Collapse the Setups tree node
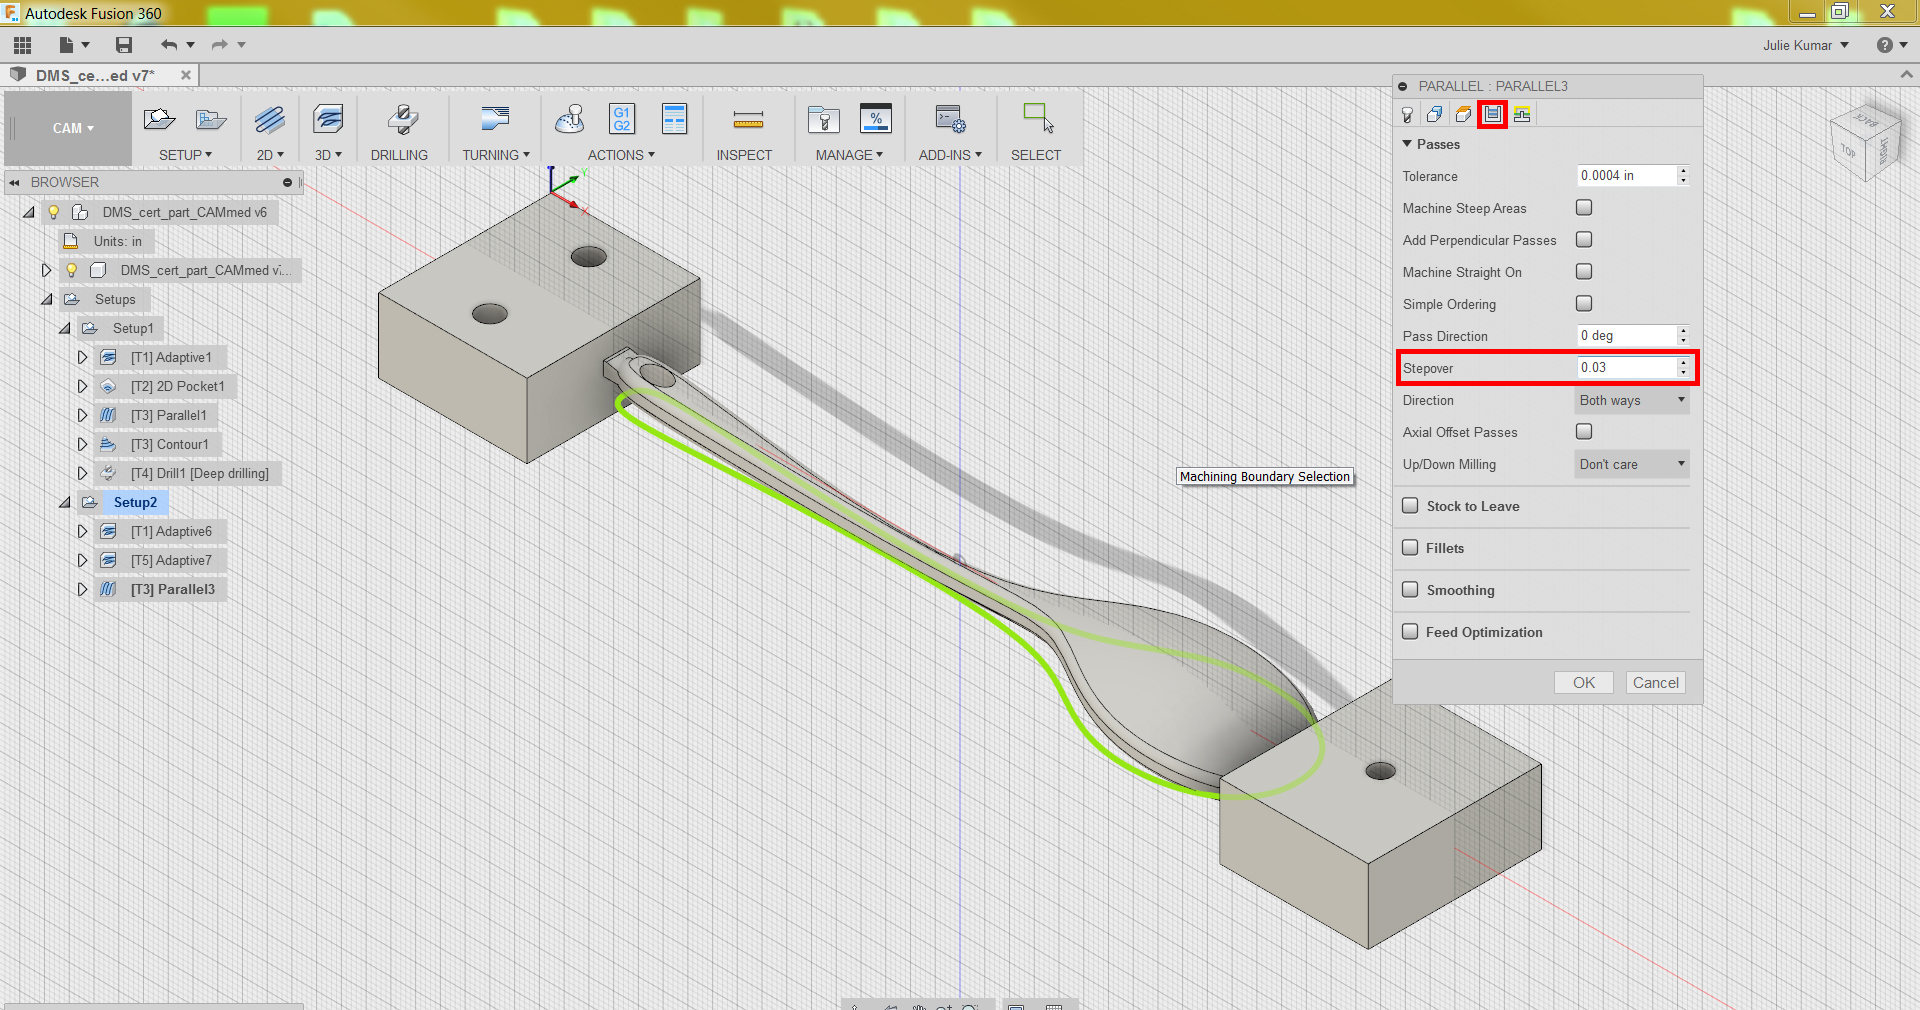The image size is (1920, 1010). 47,299
